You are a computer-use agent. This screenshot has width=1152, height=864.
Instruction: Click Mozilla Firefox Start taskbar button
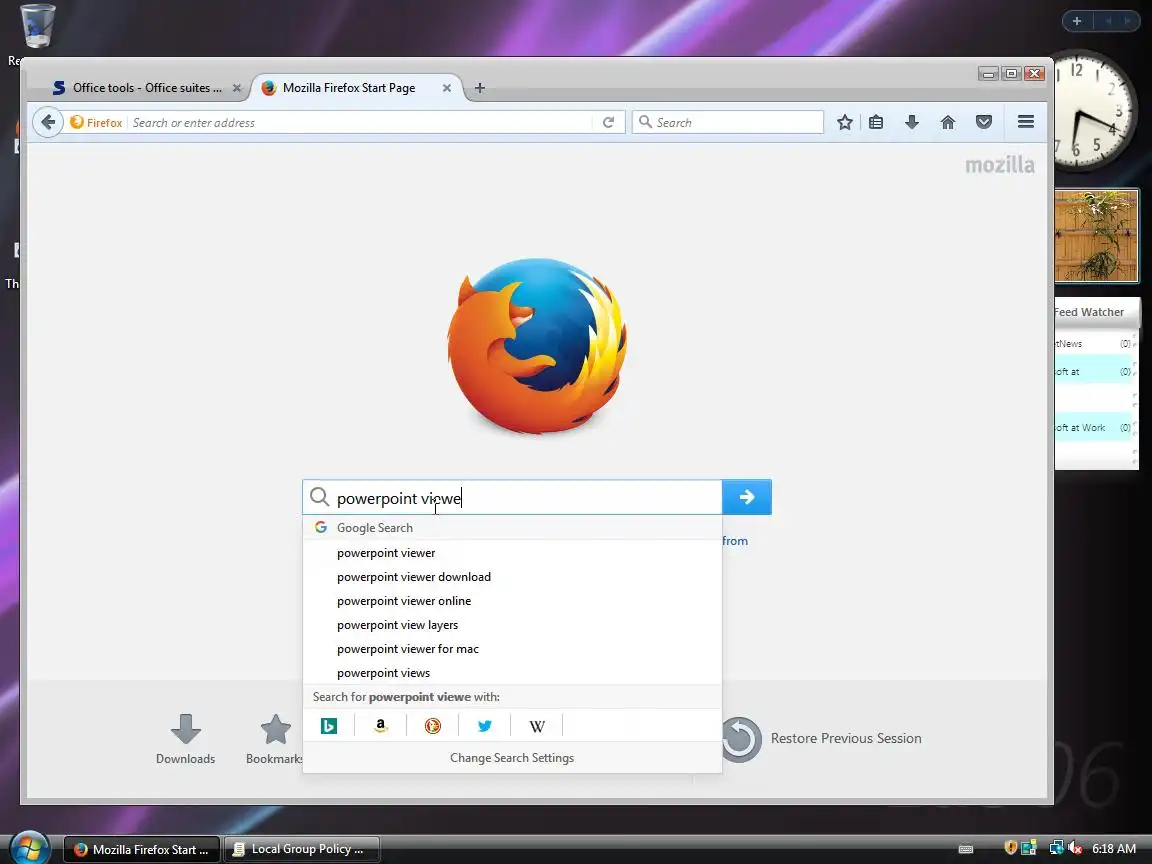(x=142, y=849)
